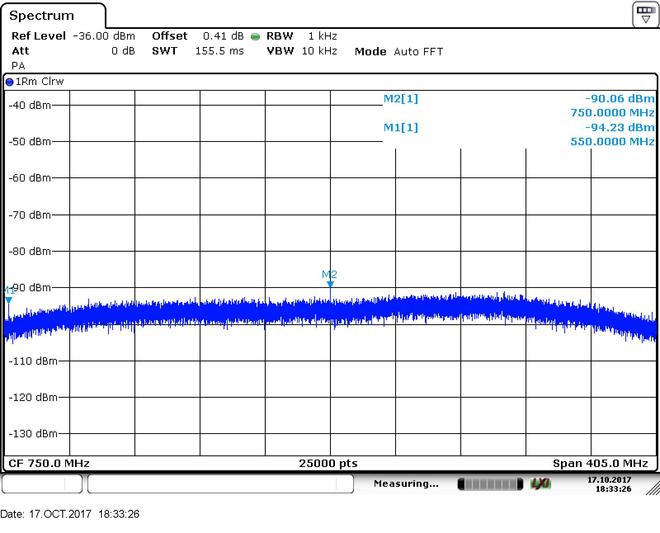Select the RBW 1 kHz value
Image resolution: width=660 pixels, height=533 pixels.
pyautogui.click(x=322, y=36)
